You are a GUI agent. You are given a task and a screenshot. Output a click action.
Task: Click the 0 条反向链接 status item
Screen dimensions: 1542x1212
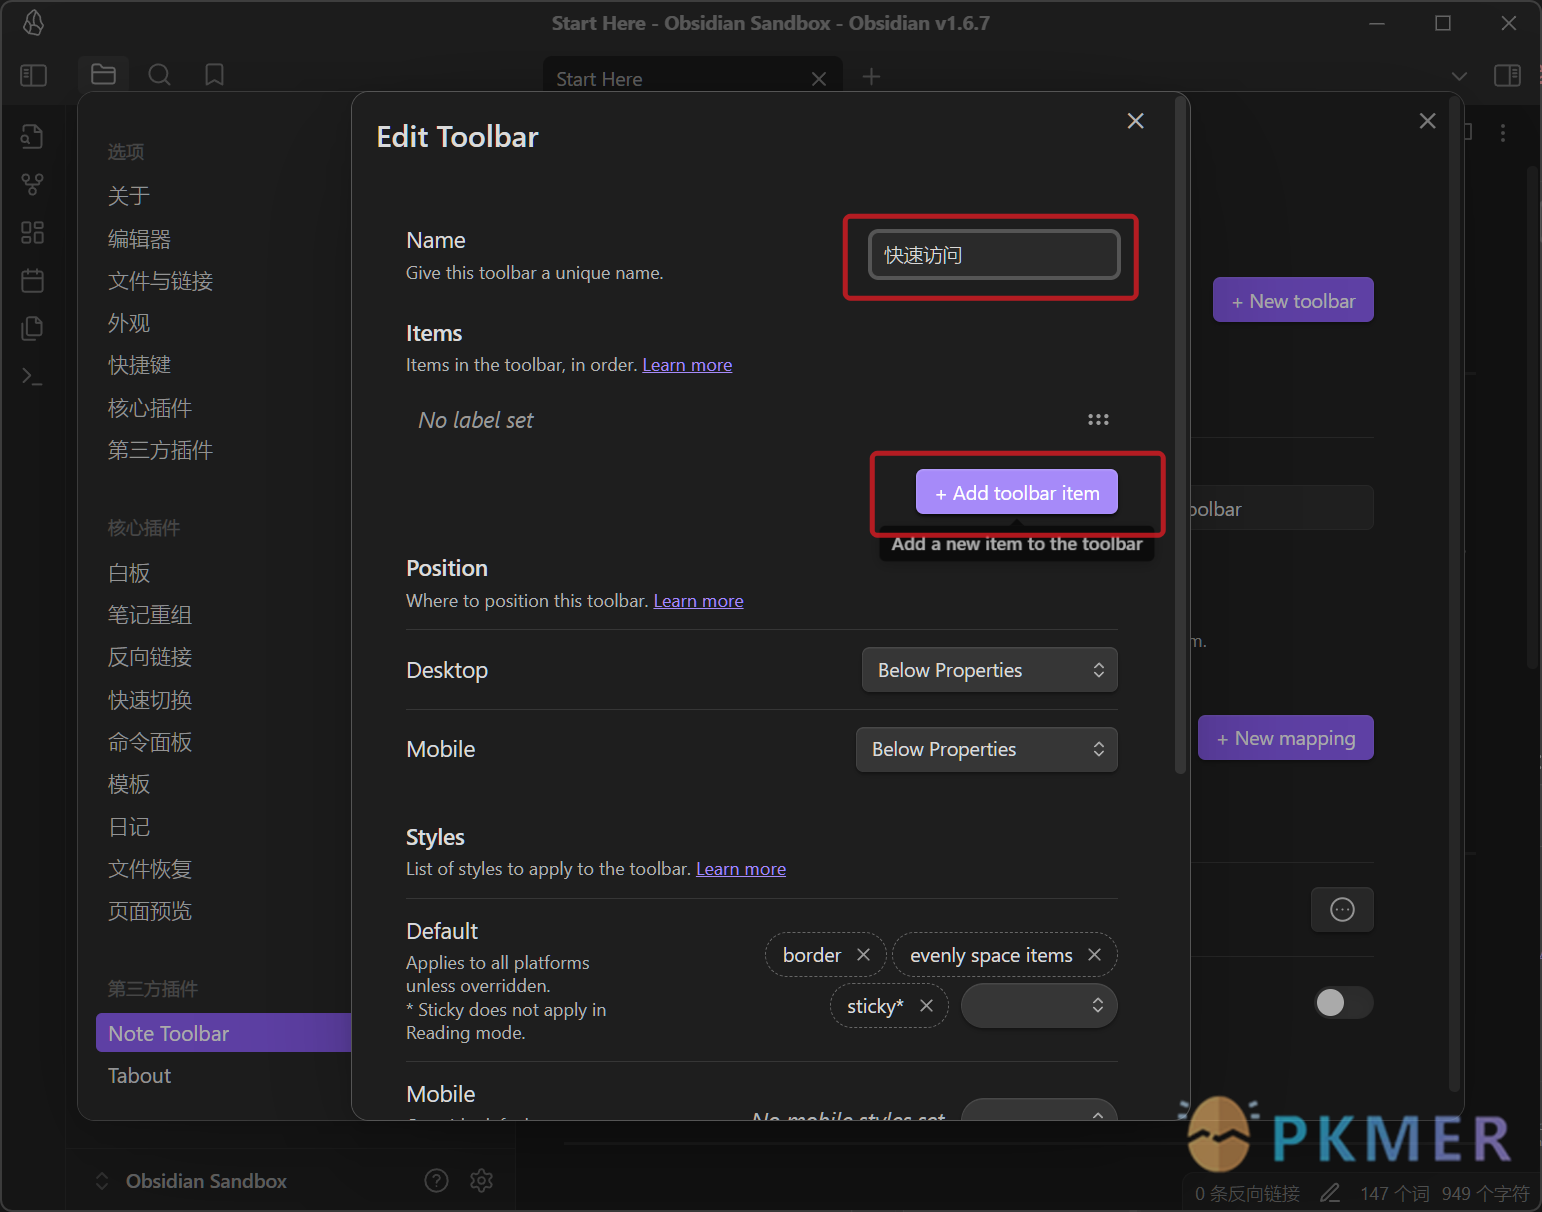[x=1247, y=1193]
